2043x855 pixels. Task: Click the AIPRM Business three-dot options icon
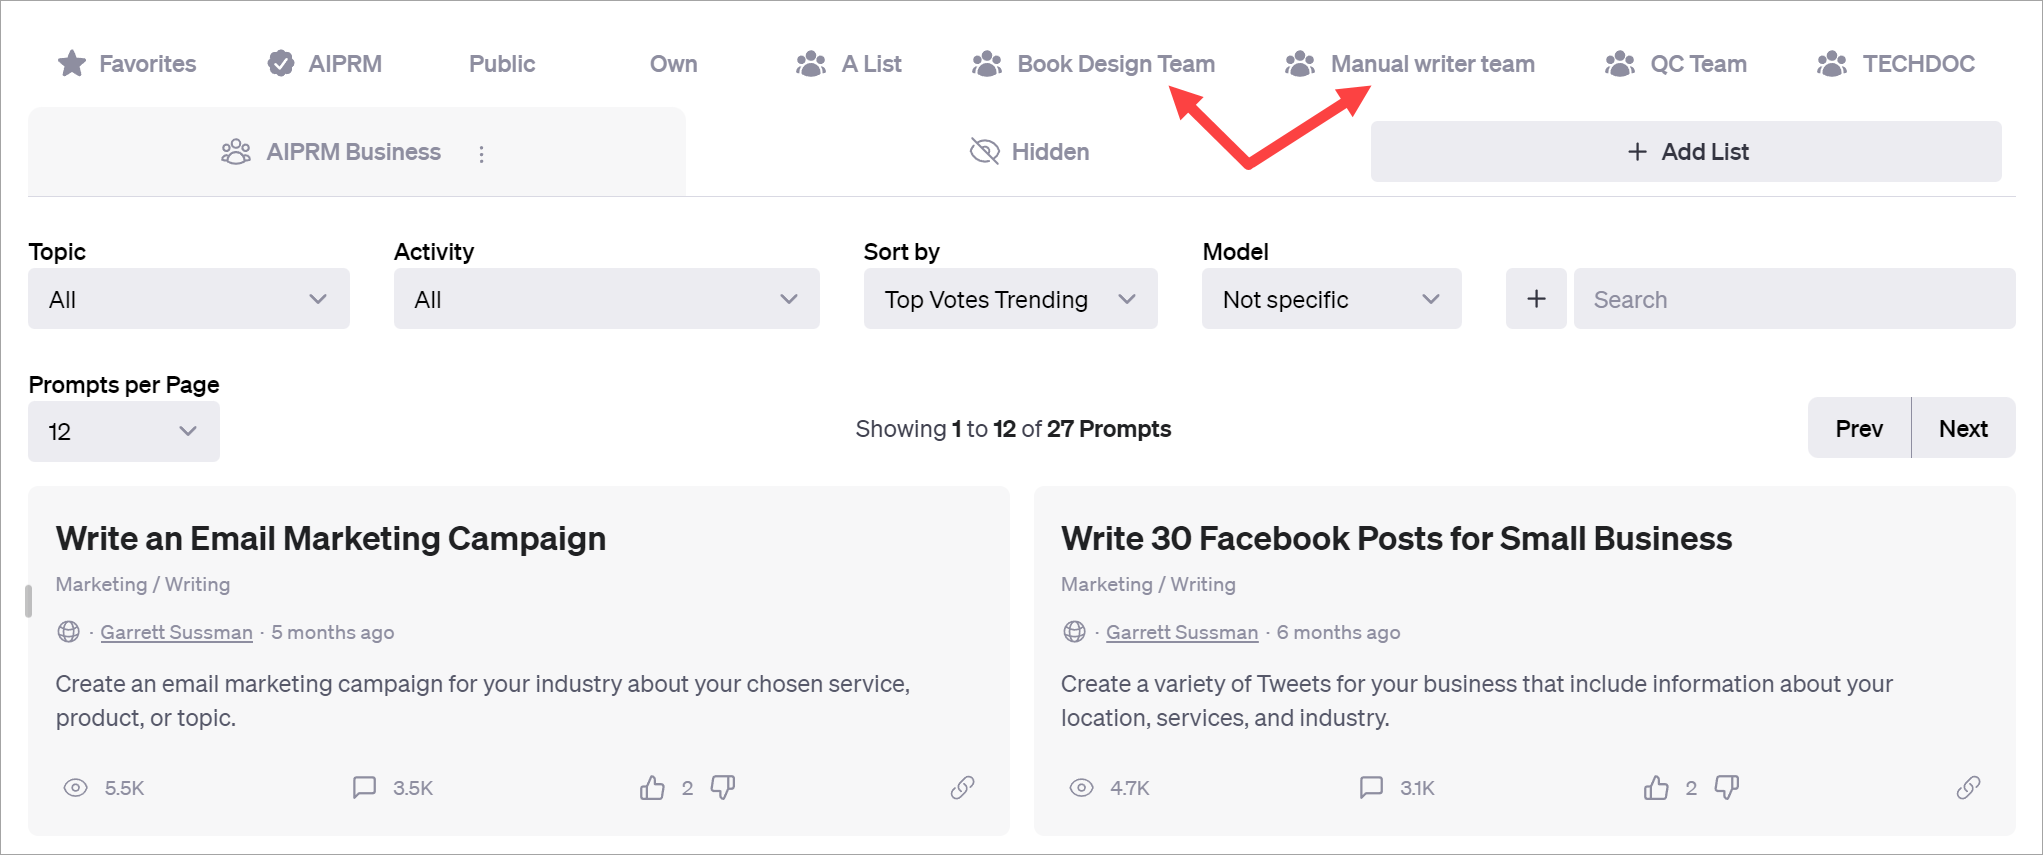point(482,154)
